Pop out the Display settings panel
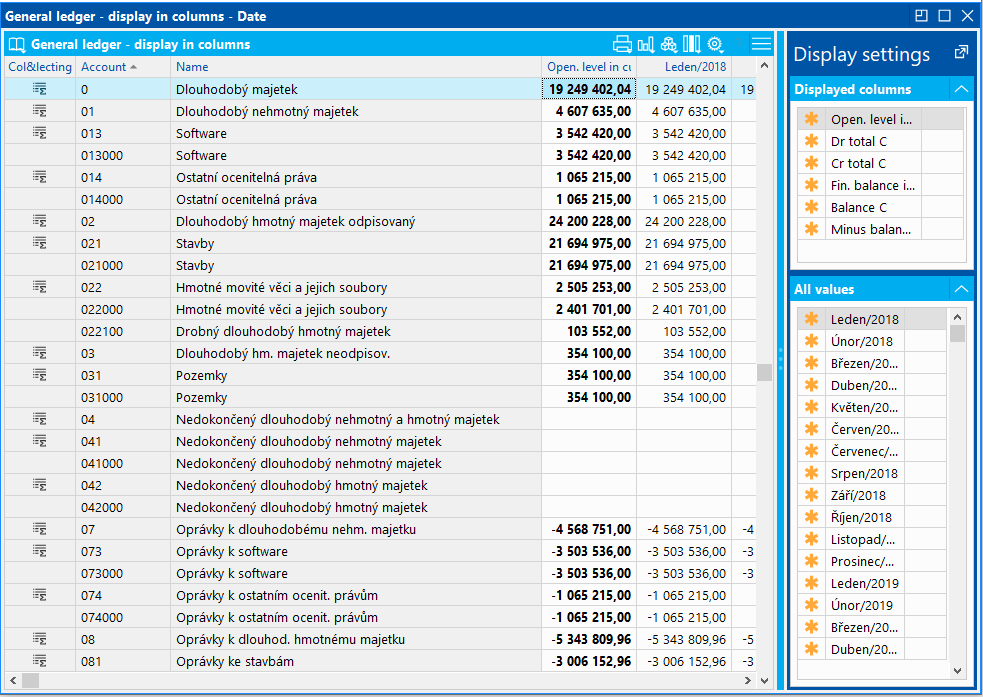 click(960, 53)
